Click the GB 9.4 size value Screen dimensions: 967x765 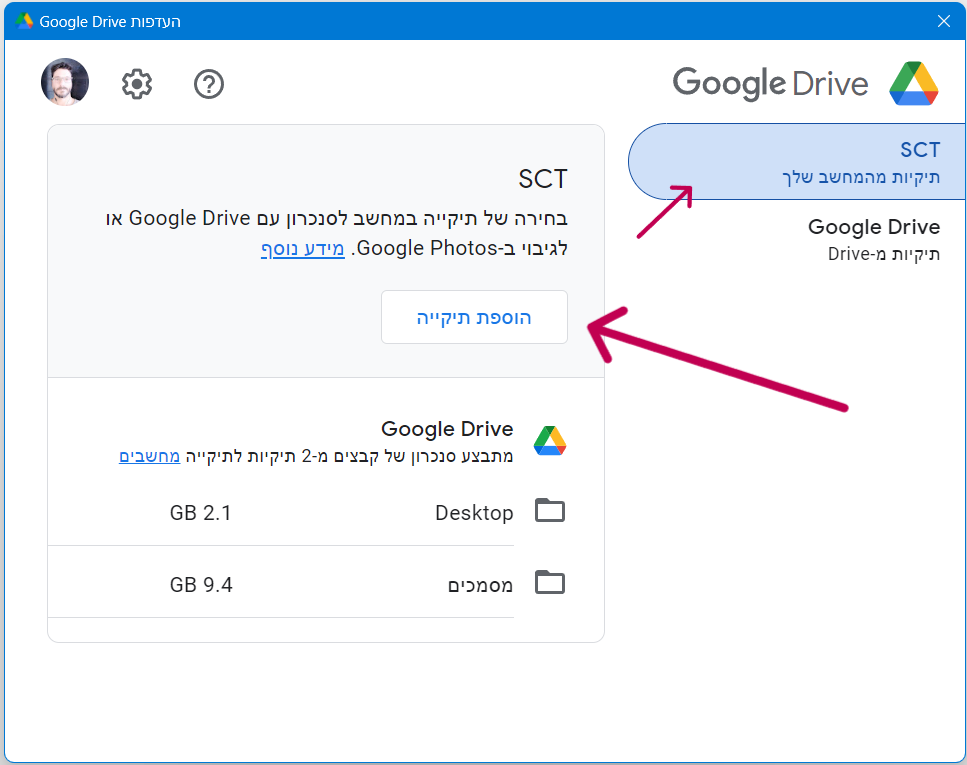pyautogui.click(x=201, y=585)
